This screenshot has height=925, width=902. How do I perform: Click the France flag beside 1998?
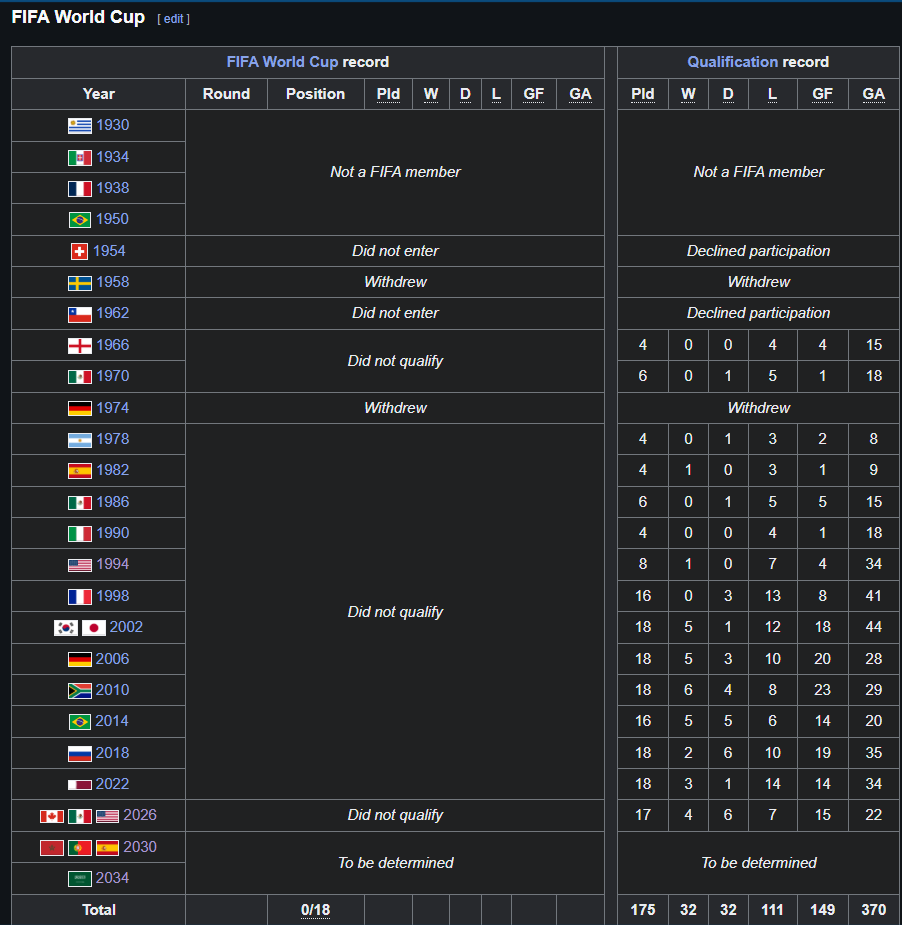point(80,596)
